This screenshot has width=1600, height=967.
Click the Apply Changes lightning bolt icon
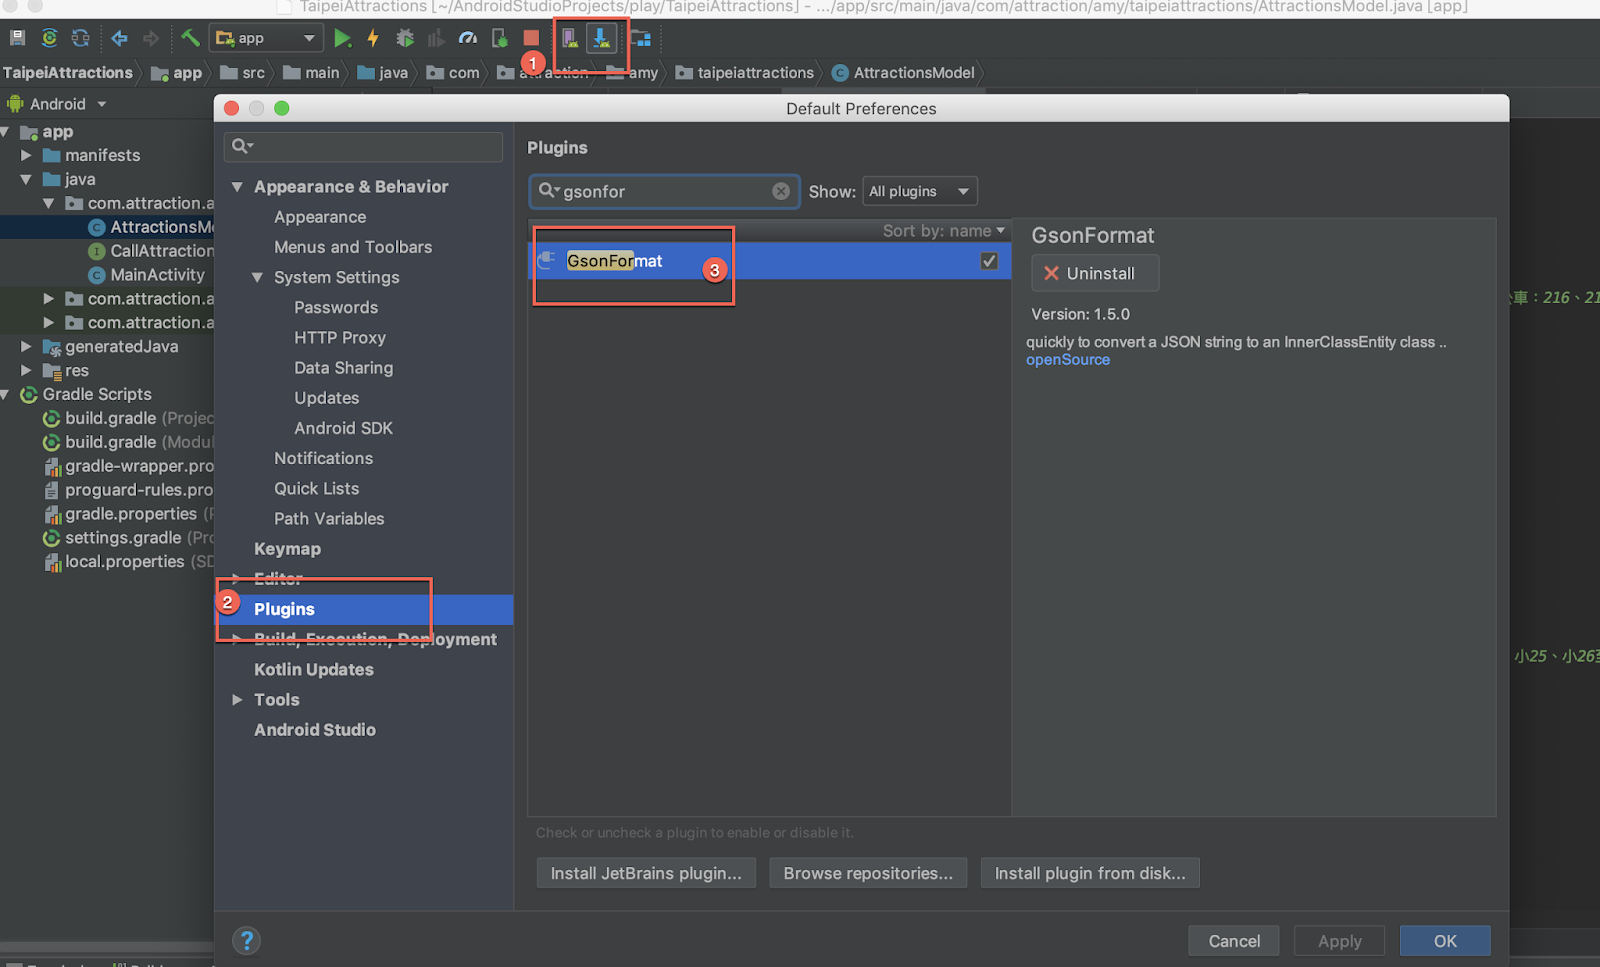(373, 38)
